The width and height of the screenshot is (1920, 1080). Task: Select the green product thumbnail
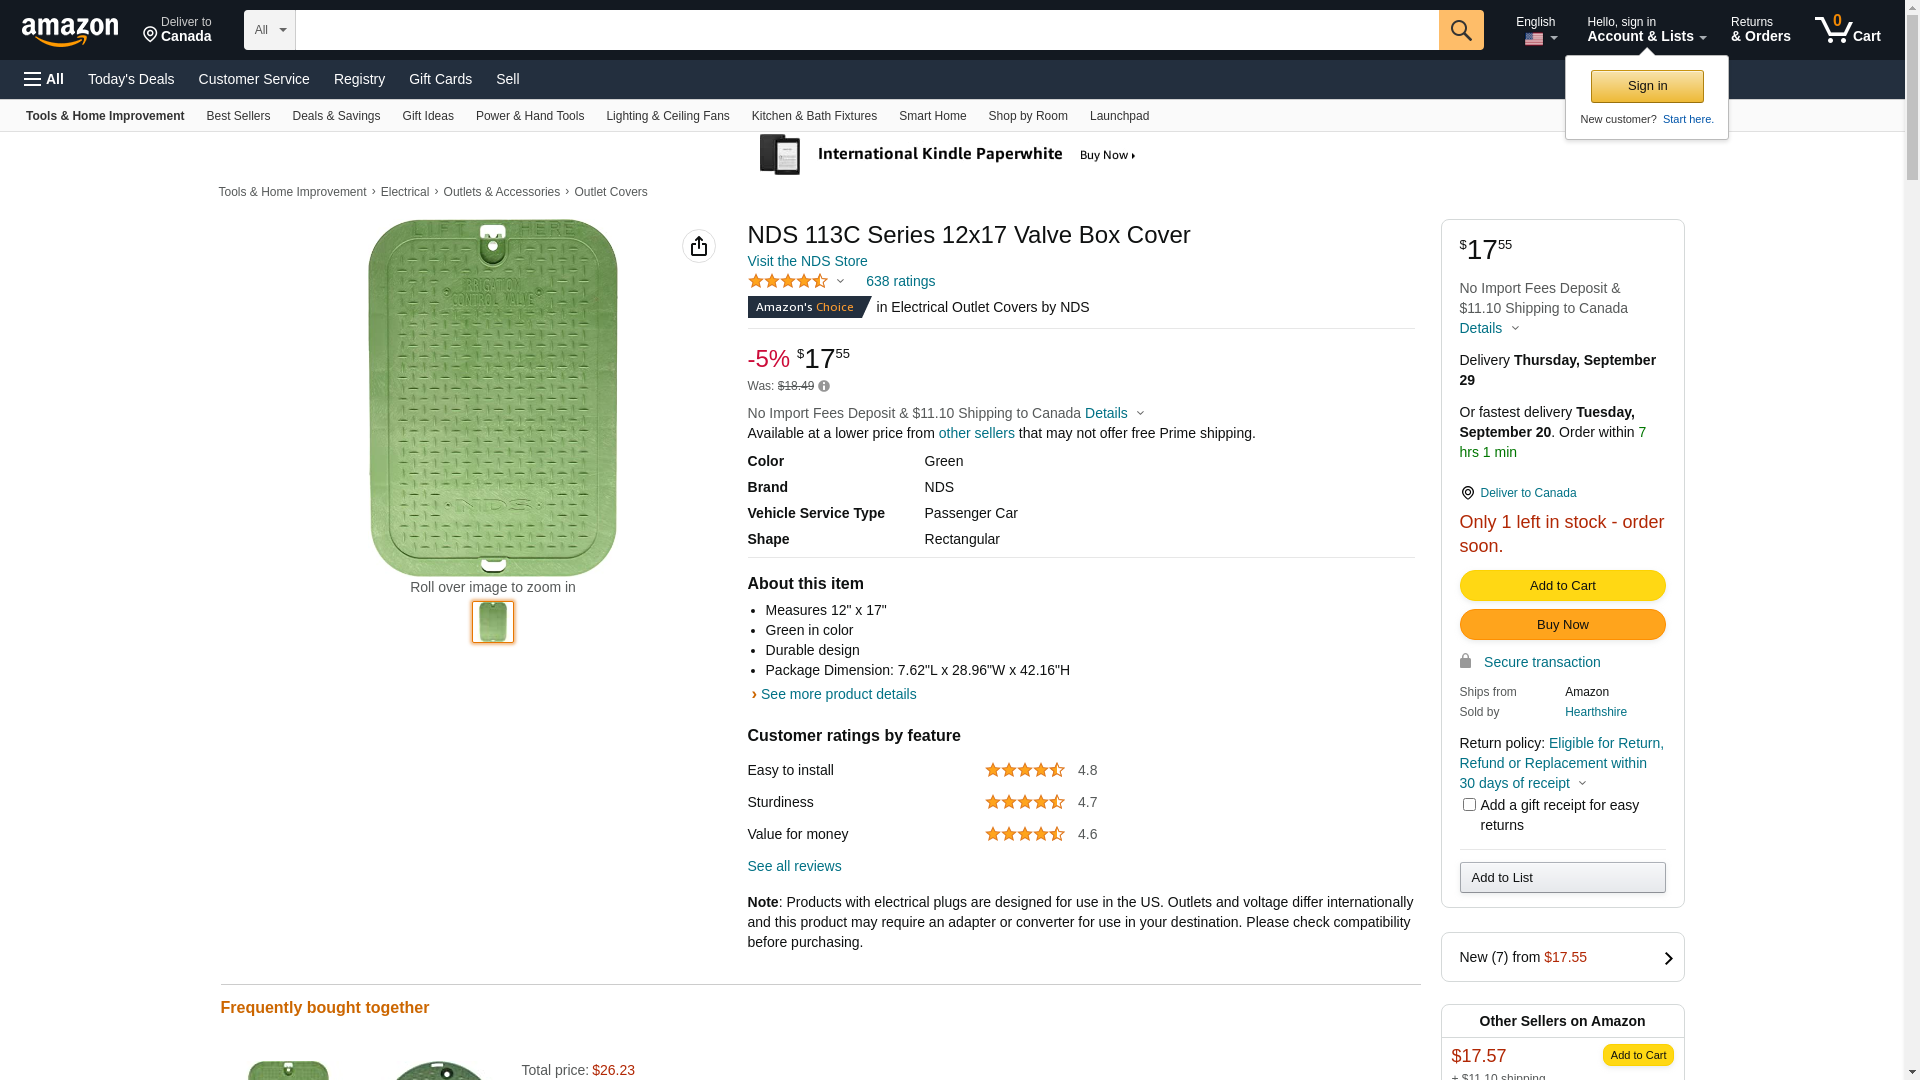[493, 622]
